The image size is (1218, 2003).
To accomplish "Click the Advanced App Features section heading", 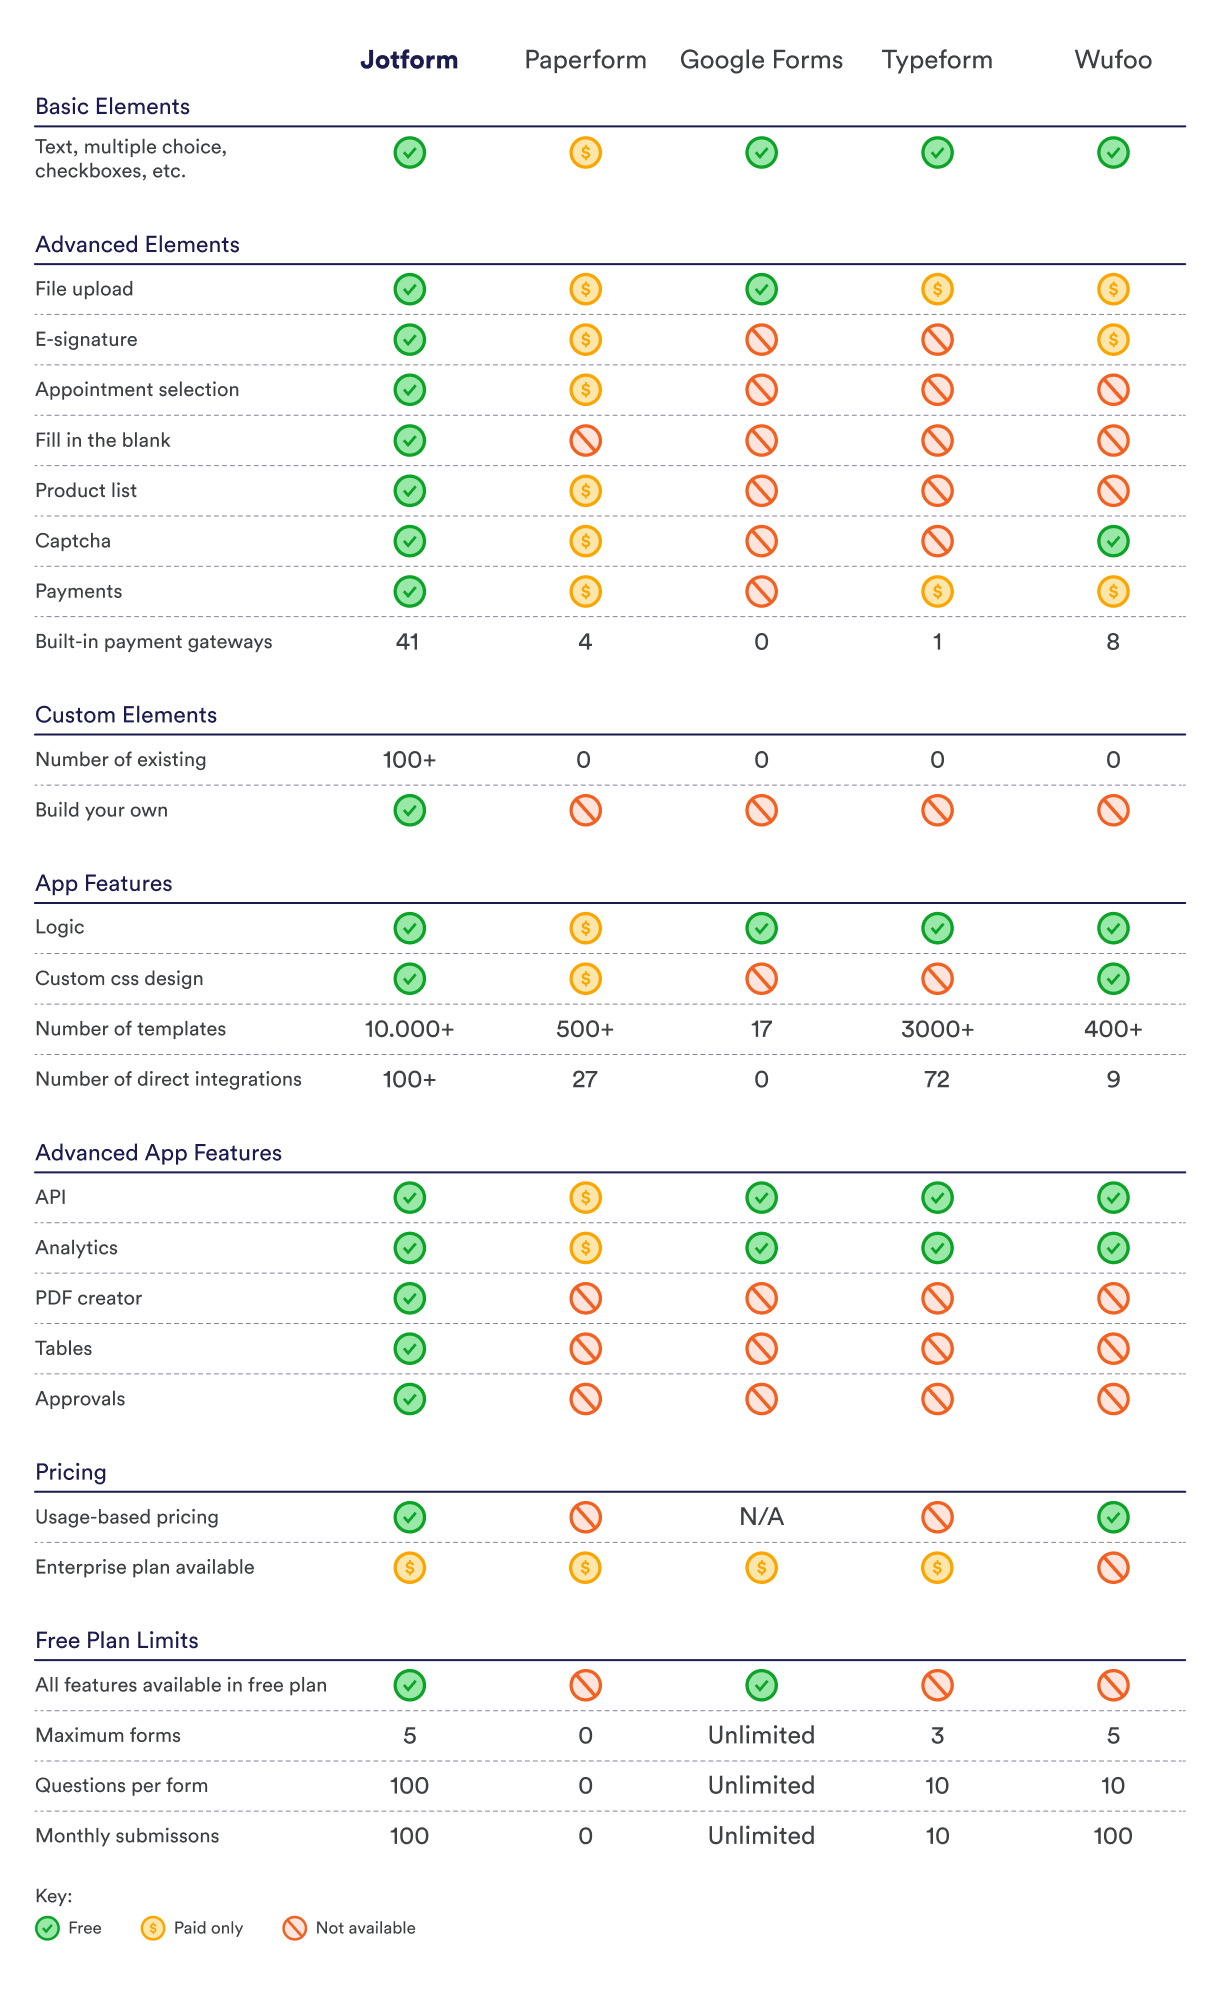I will [x=158, y=1153].
